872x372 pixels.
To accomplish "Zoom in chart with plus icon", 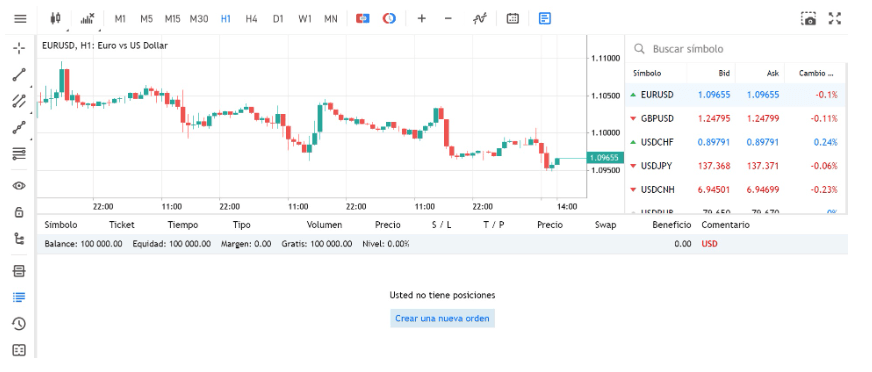I will pyautogui.click(x=422, y=19).
